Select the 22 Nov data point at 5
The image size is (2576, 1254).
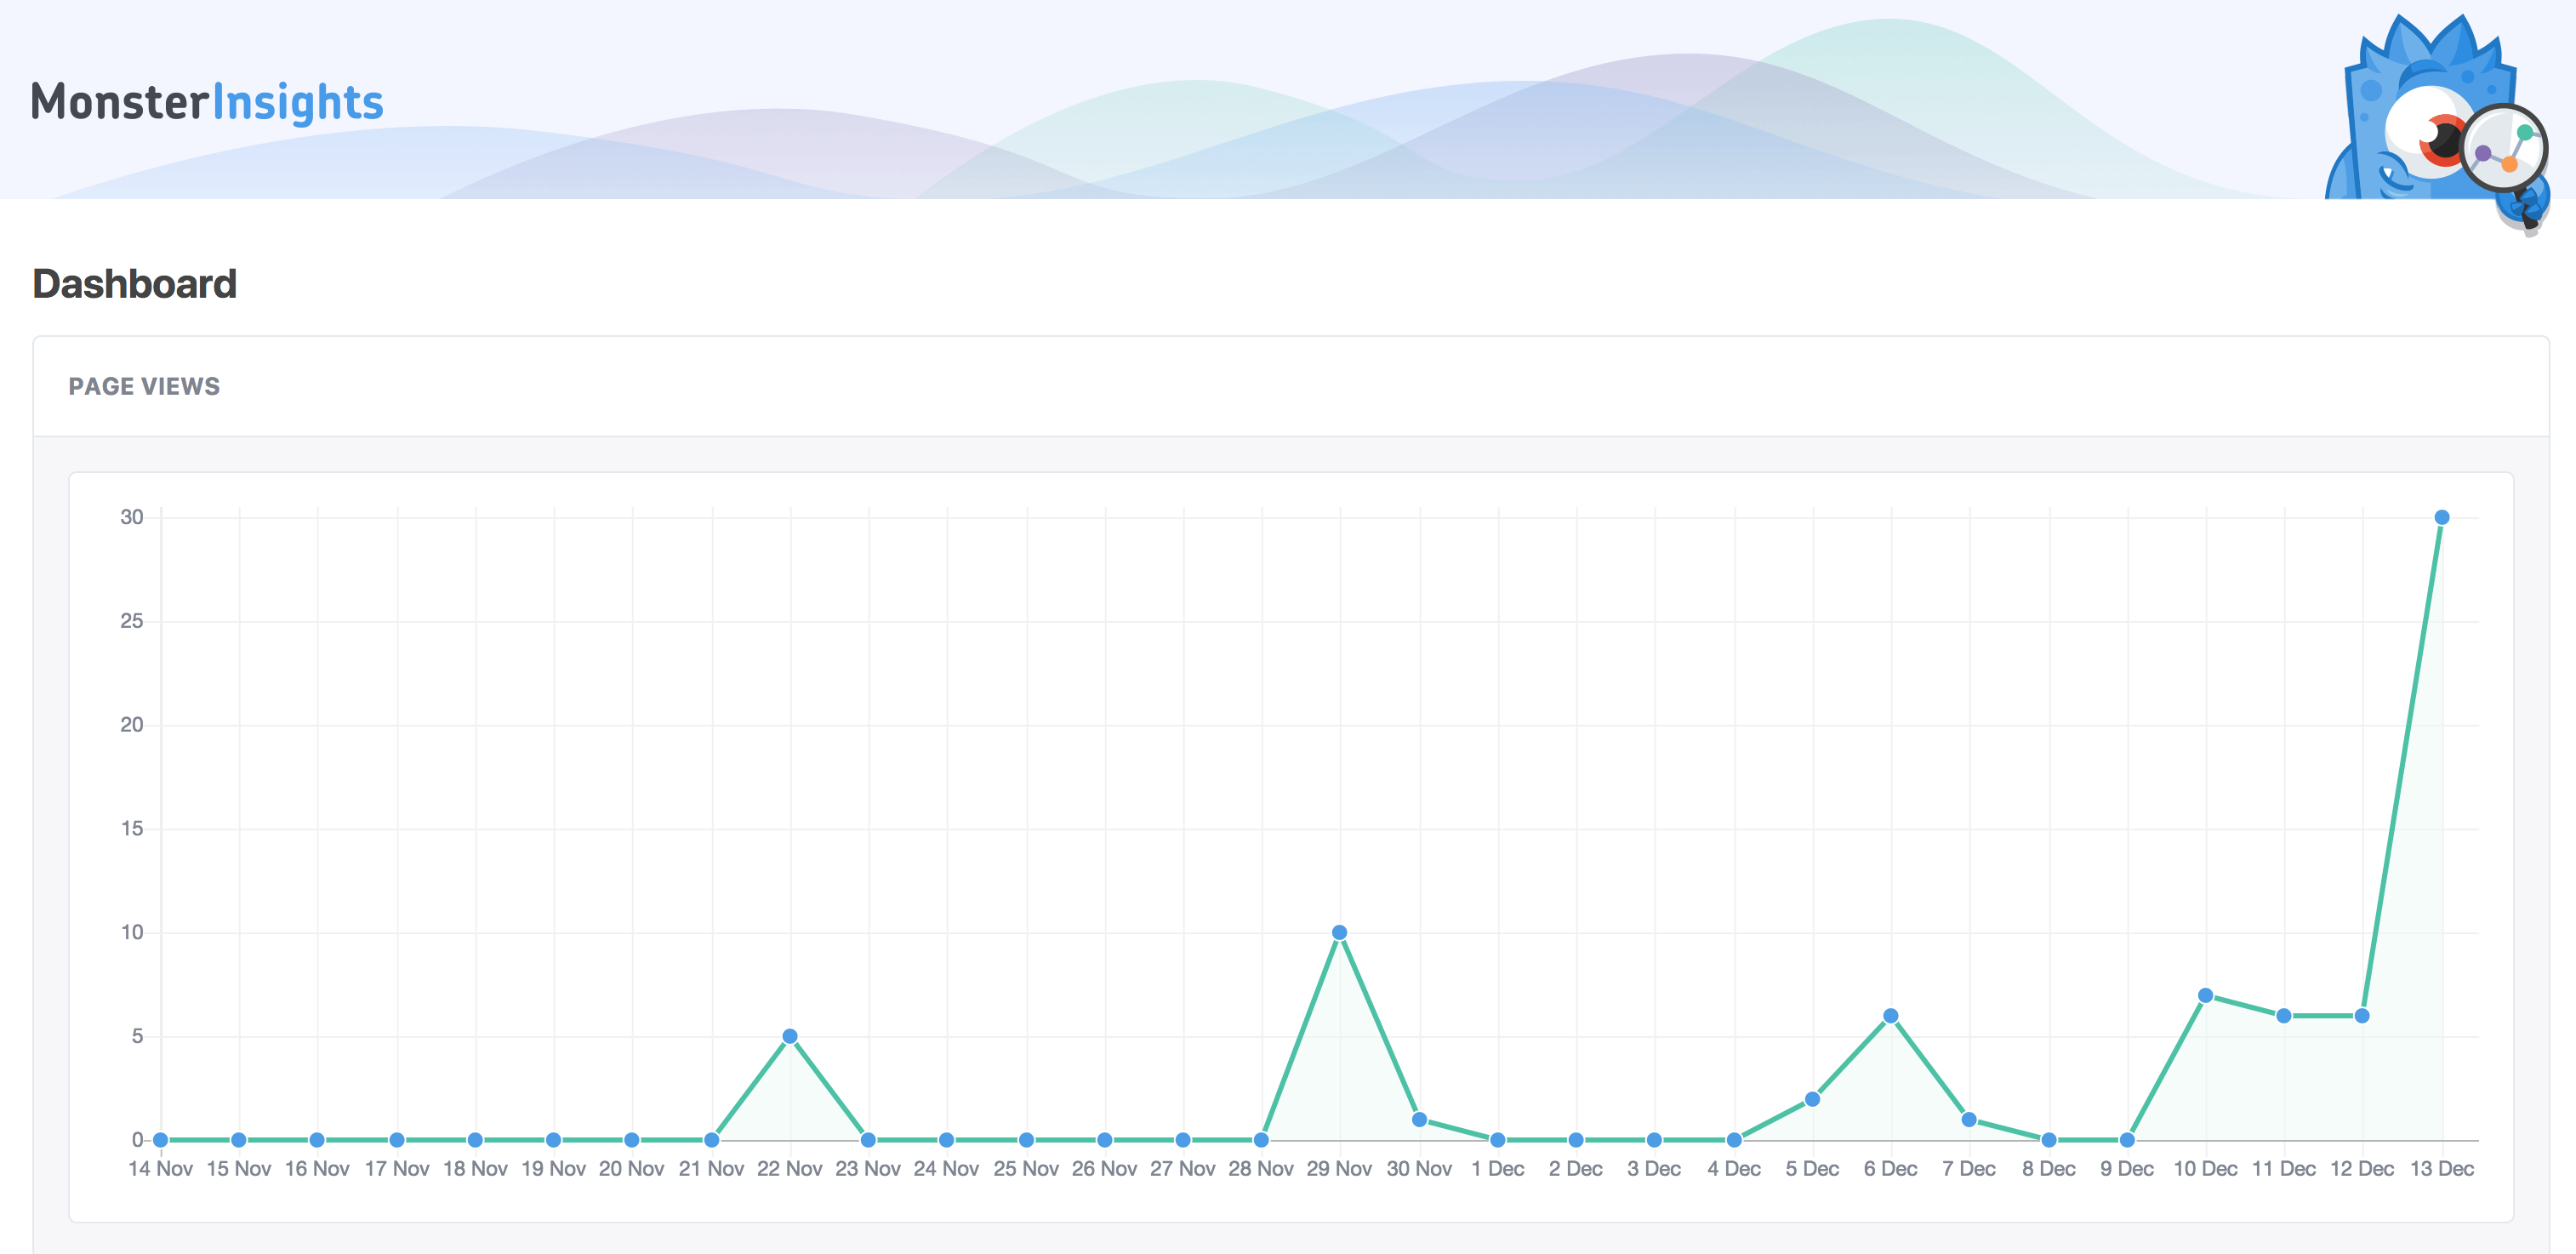[x=790, y=1036]
